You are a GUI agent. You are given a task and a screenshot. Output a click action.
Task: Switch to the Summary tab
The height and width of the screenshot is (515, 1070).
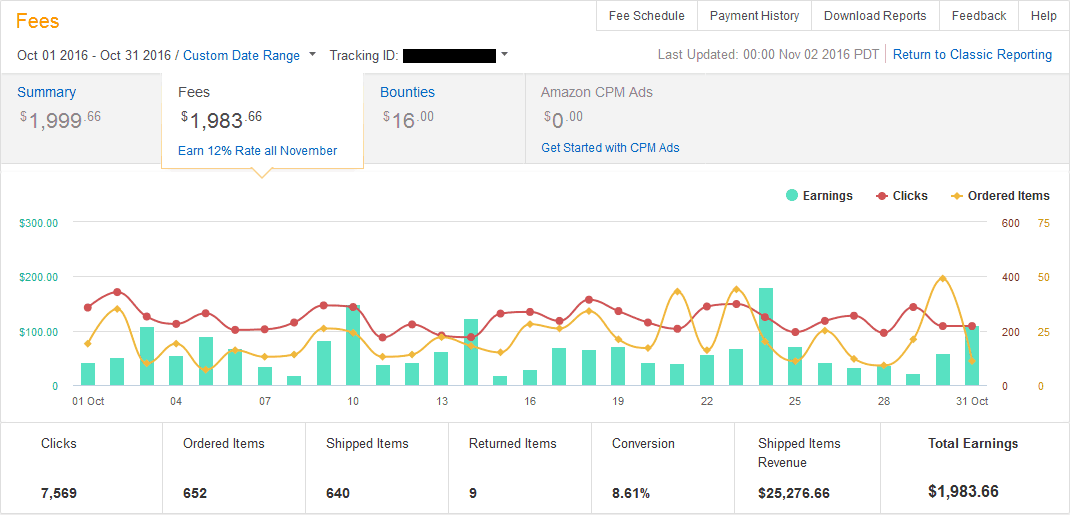46,92
